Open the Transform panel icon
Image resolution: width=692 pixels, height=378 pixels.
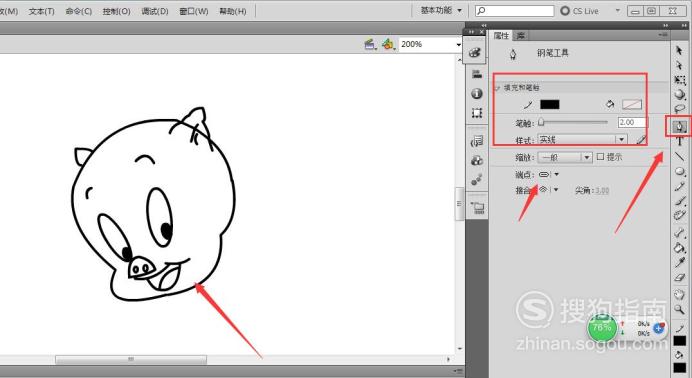pyautogui.click(x=477, y=113)
